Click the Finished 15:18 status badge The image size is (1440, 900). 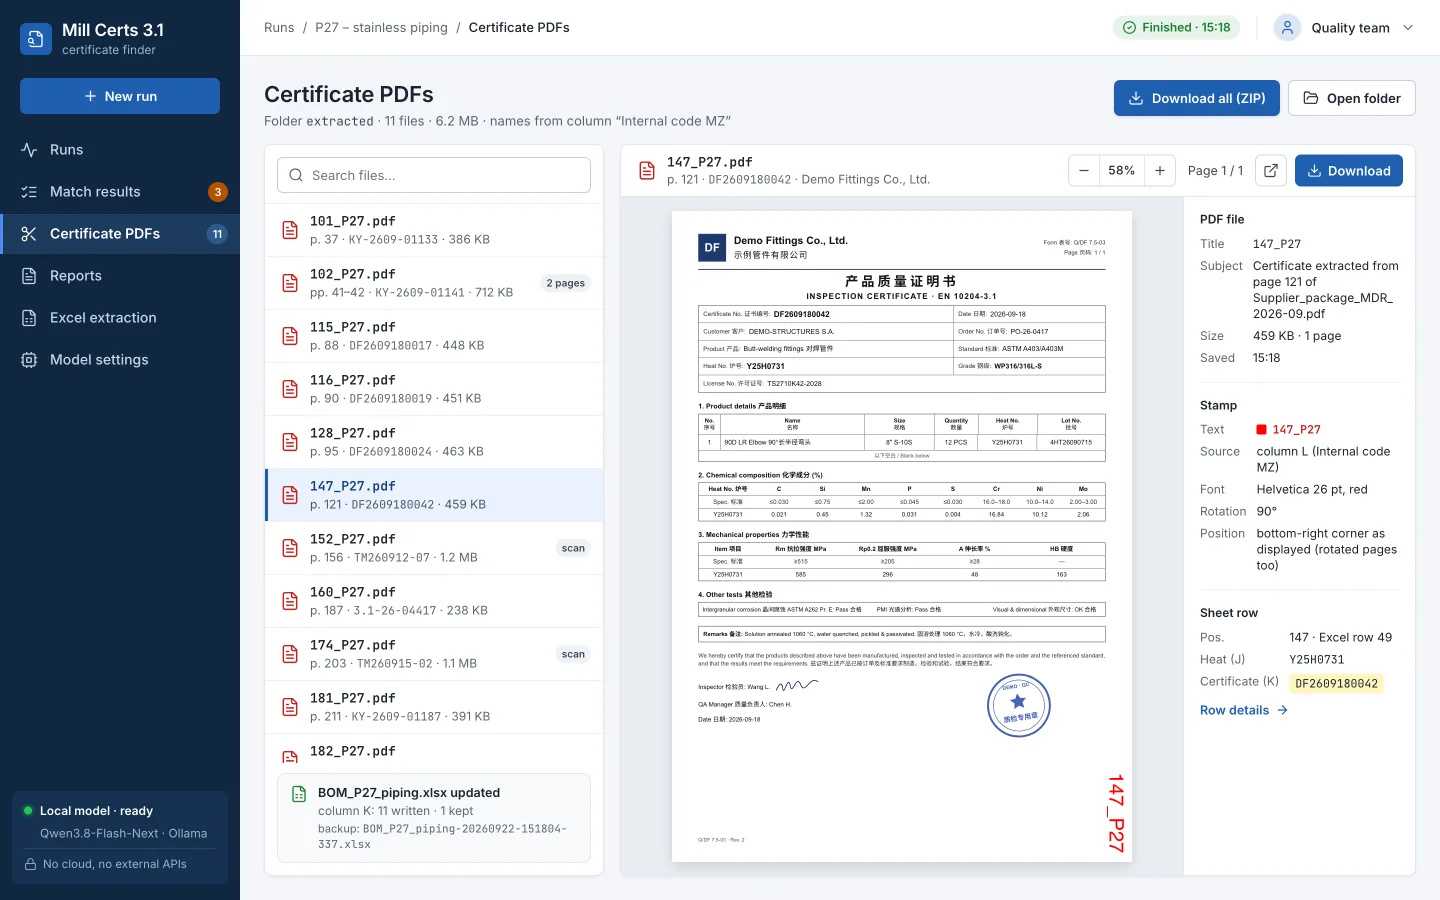(x=1176, y=28)
